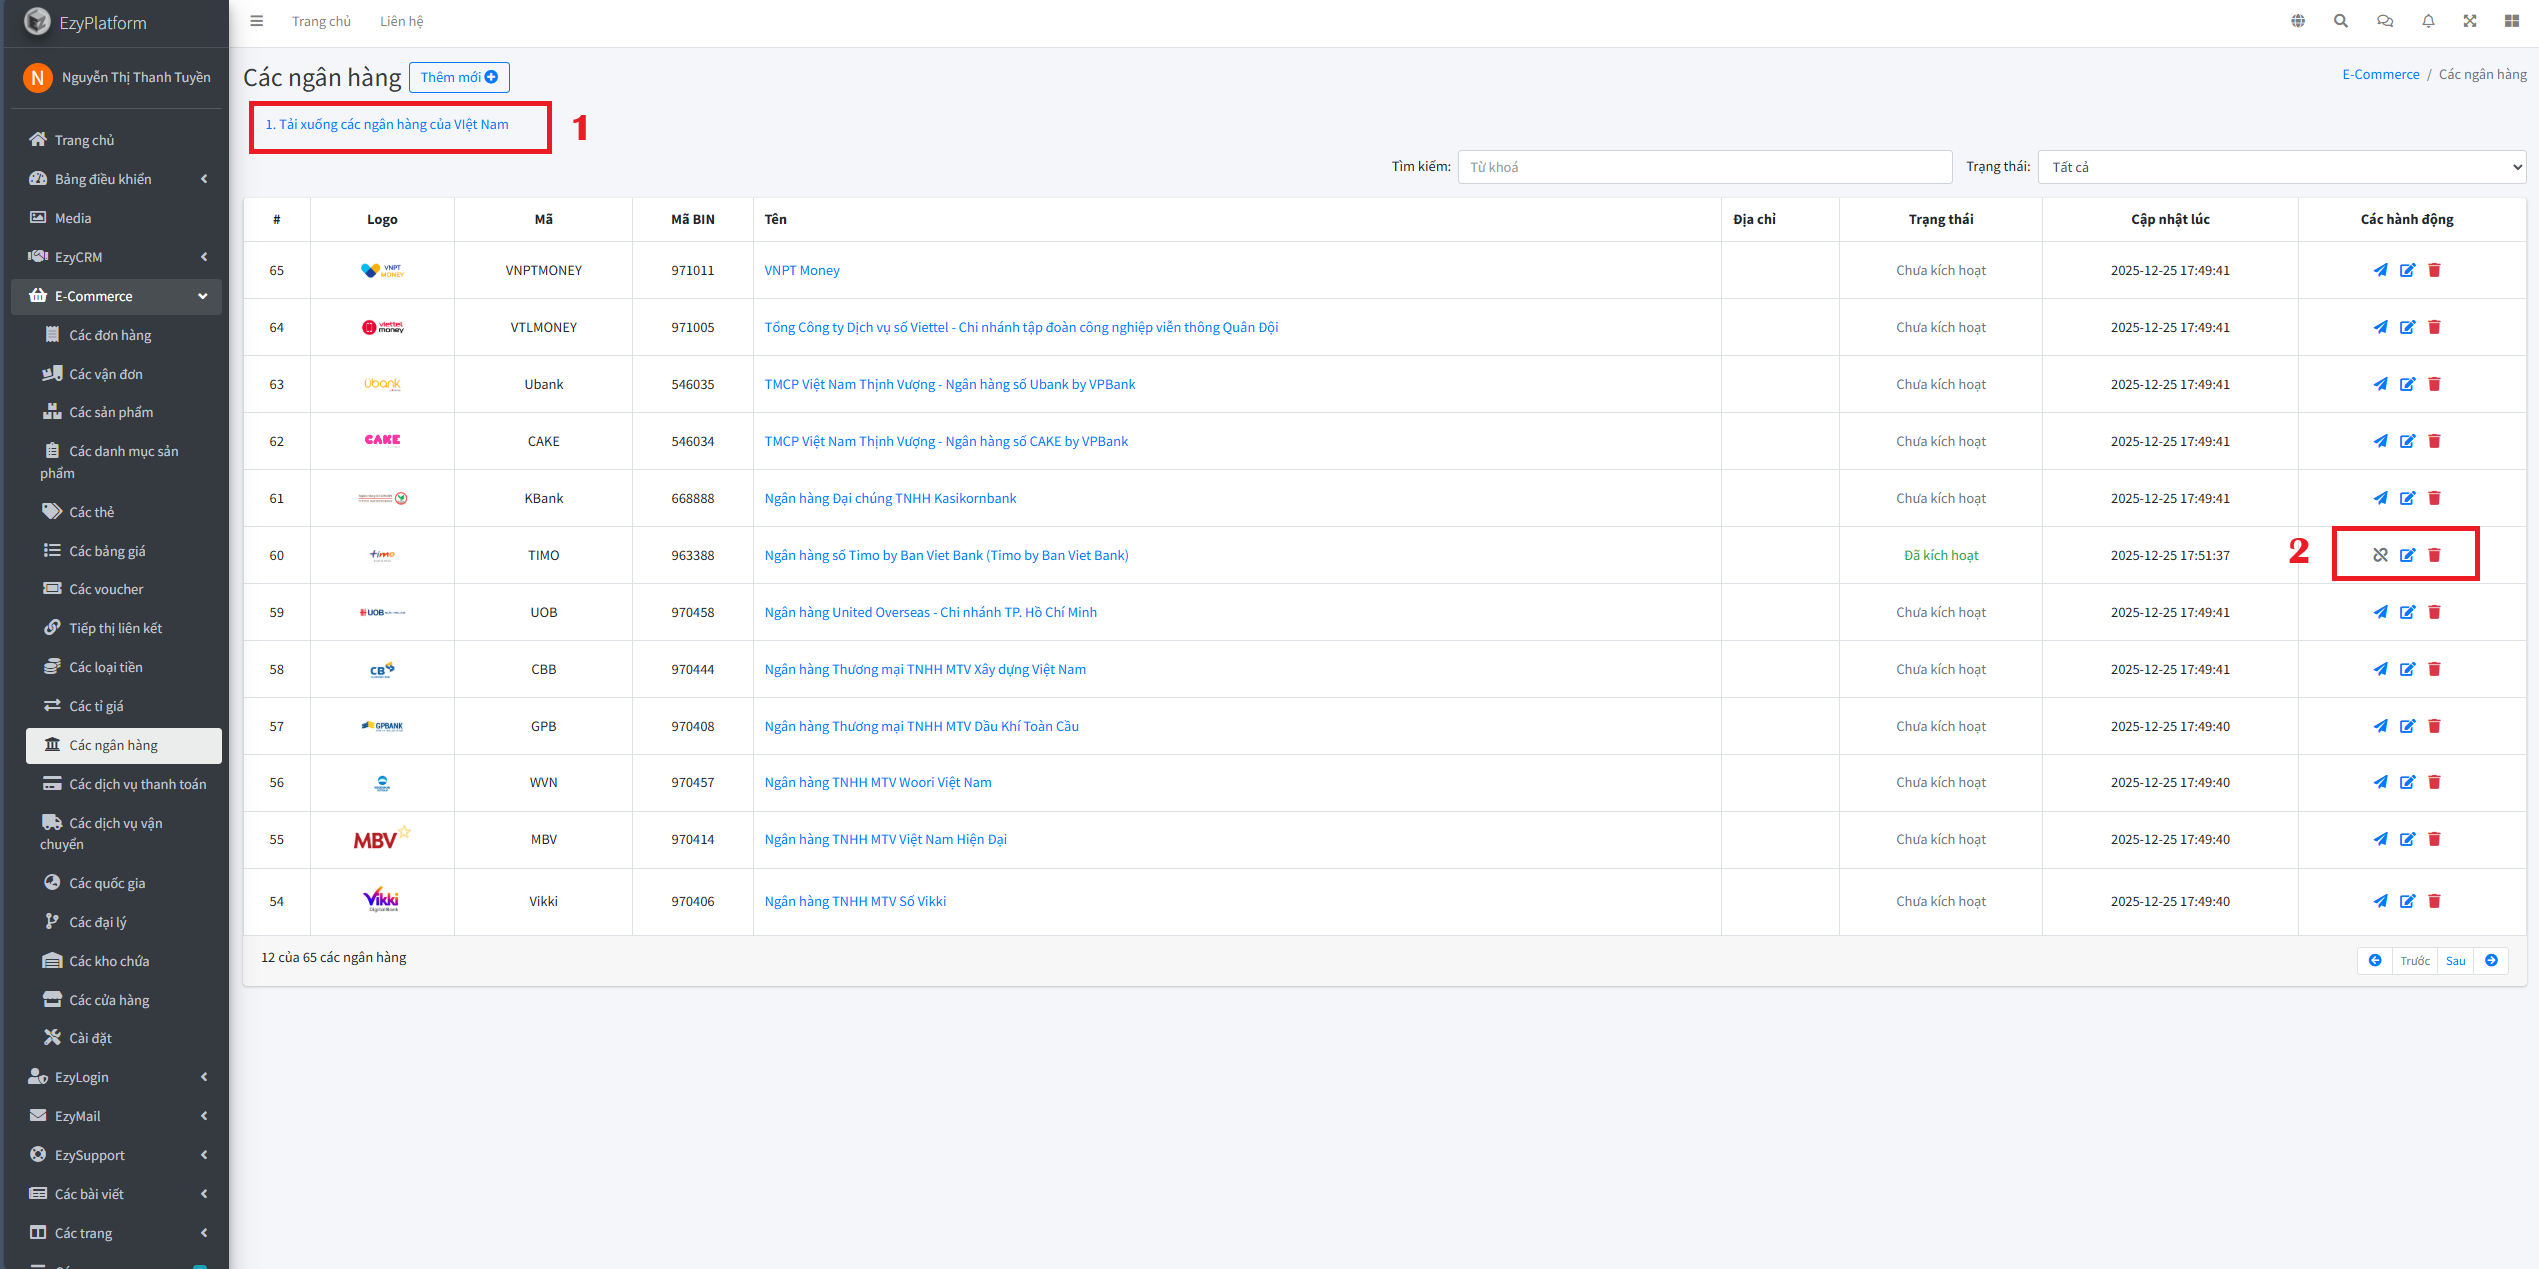Activate the CAKE bank row

pyautogui.click(x=2380, y=441)
